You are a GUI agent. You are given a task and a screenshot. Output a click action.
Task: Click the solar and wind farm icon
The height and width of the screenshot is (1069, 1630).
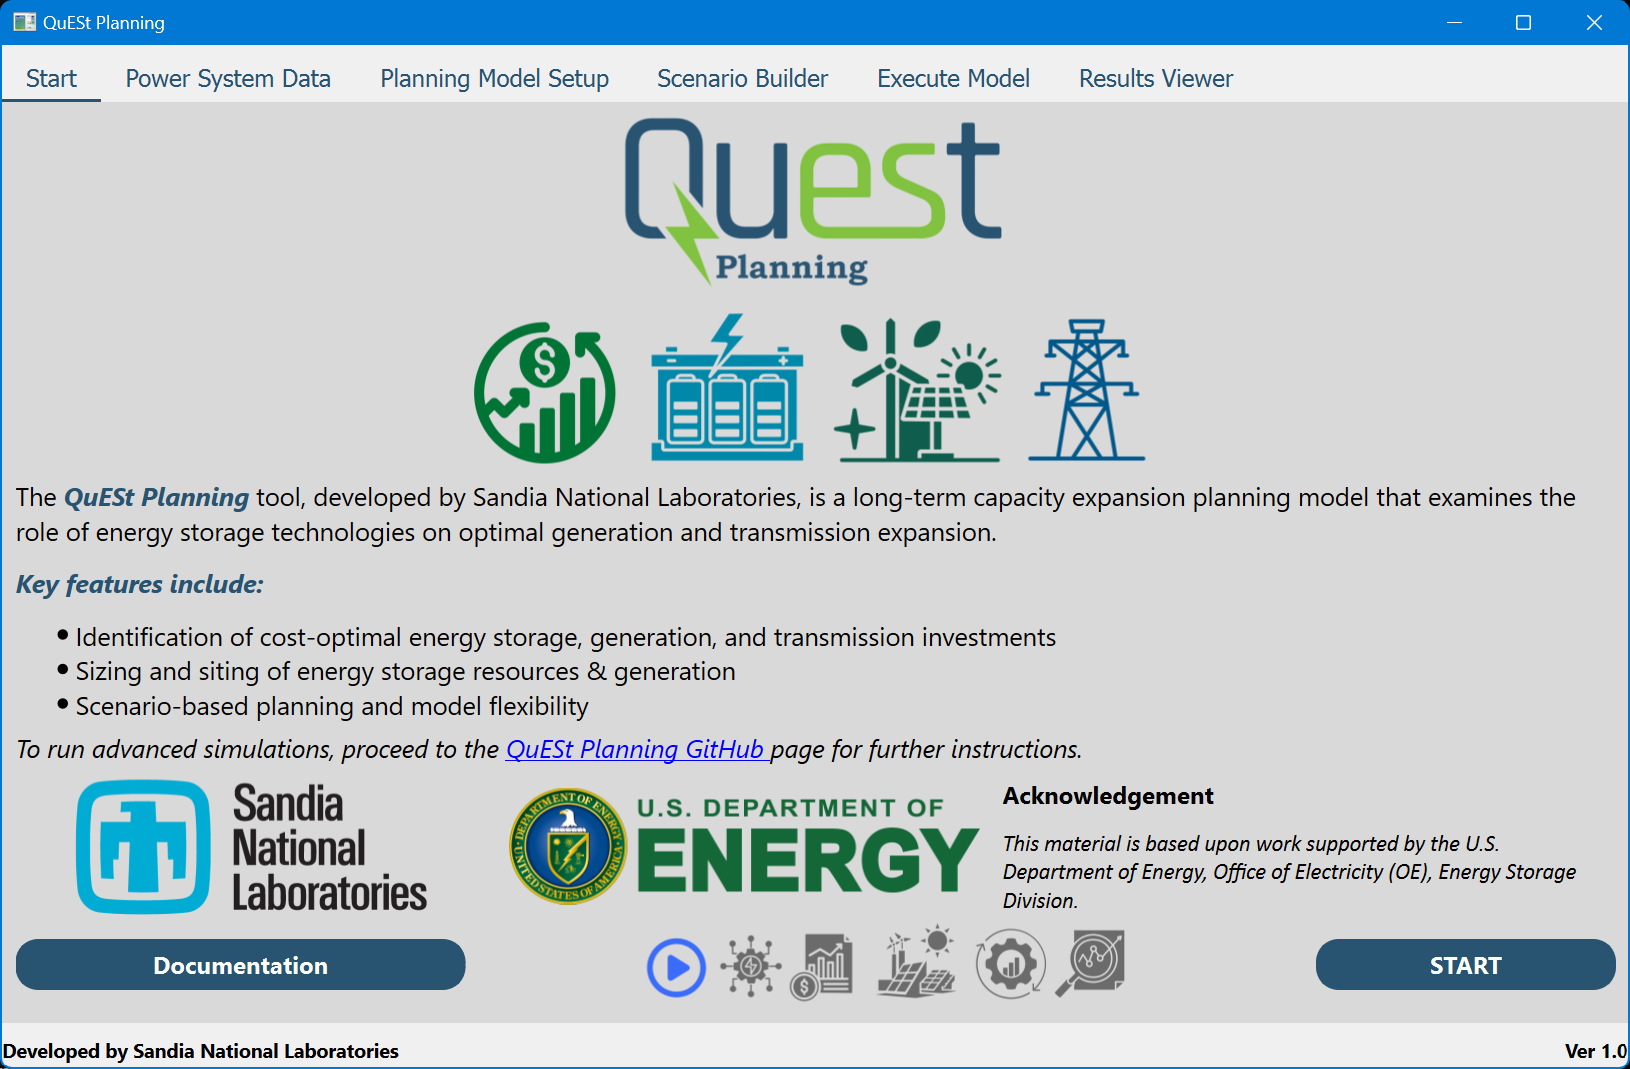point(916,961)
